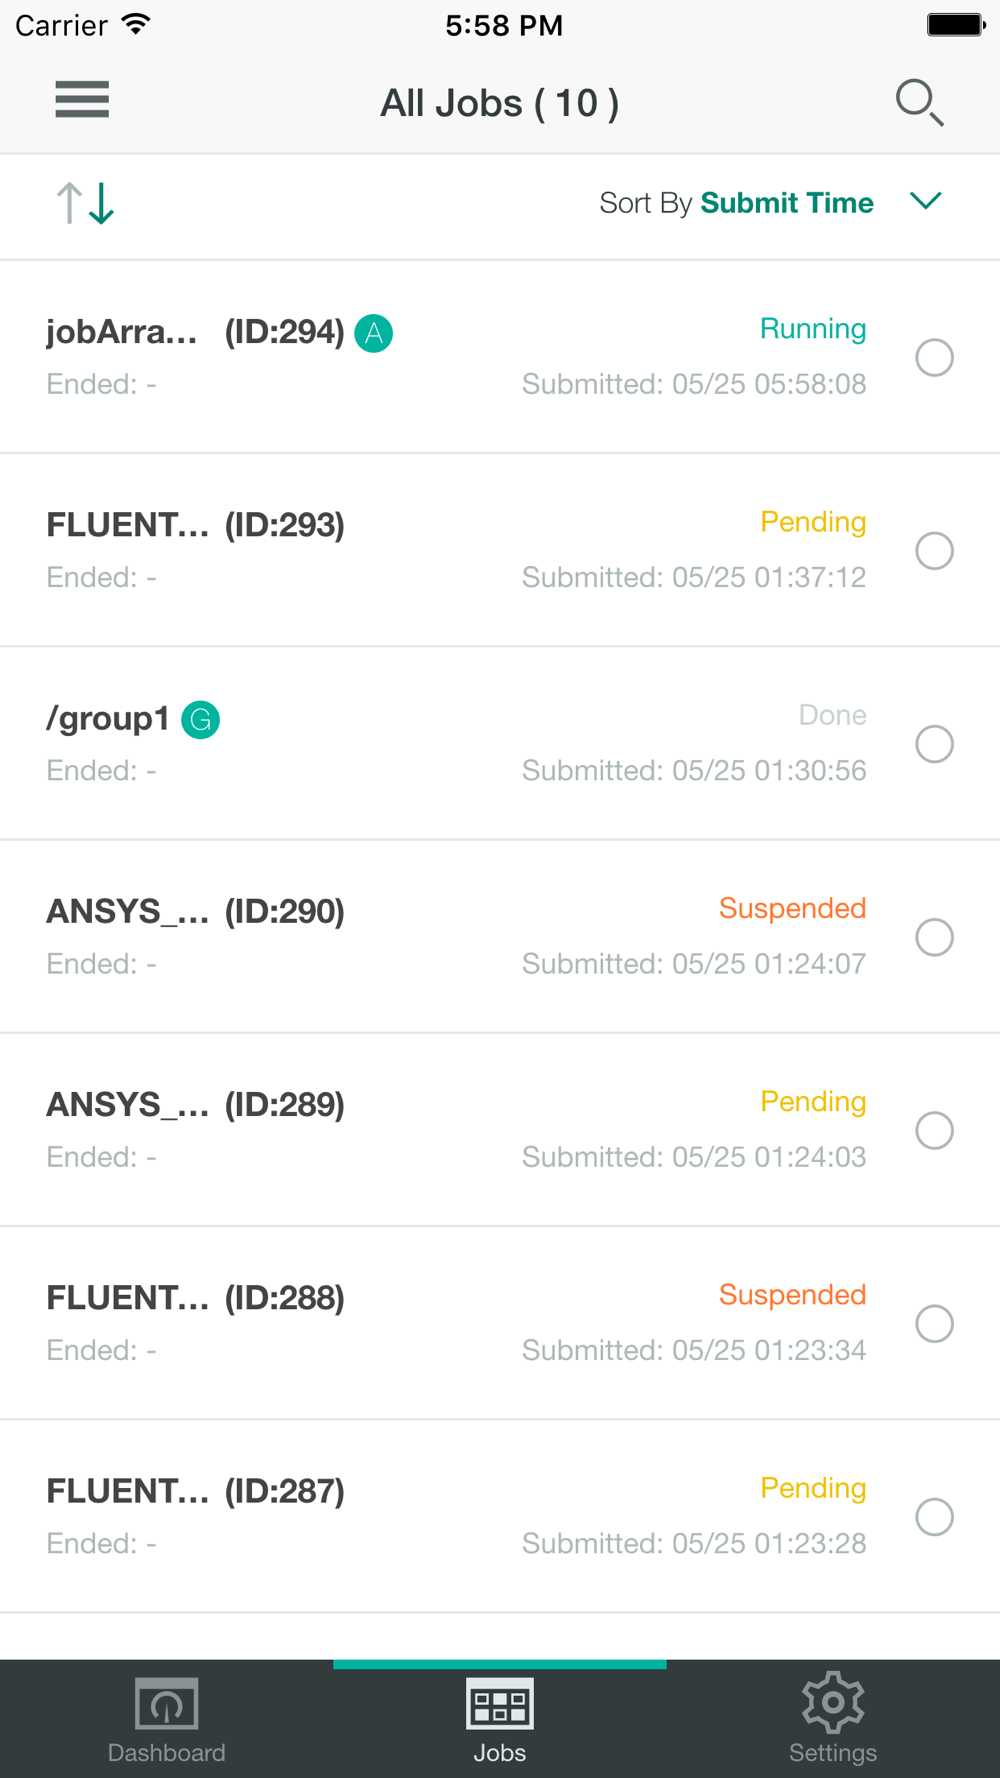Select the radio for job ID 294

(x=935, y=358)
